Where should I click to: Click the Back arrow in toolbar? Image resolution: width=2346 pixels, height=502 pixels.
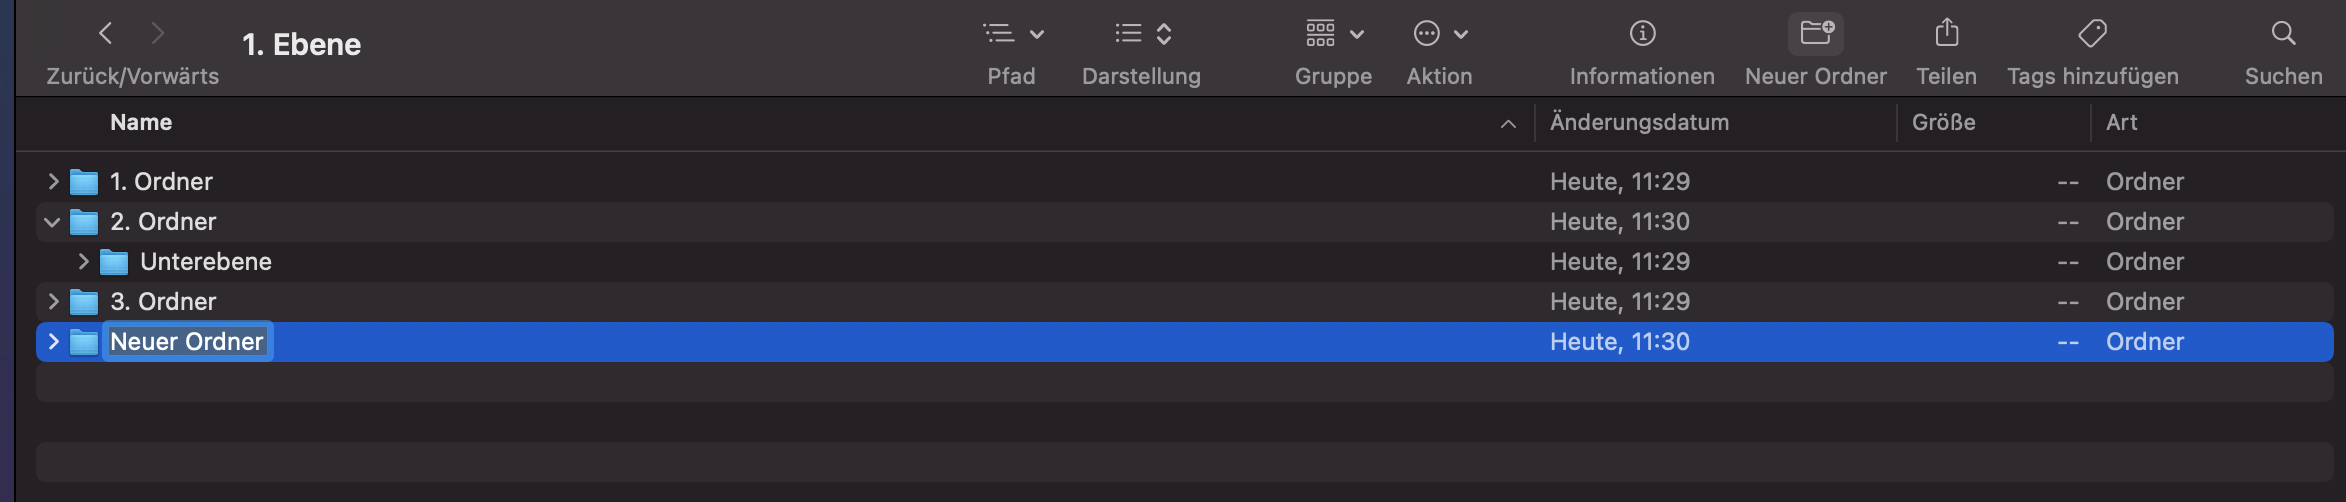pos(105,34)
